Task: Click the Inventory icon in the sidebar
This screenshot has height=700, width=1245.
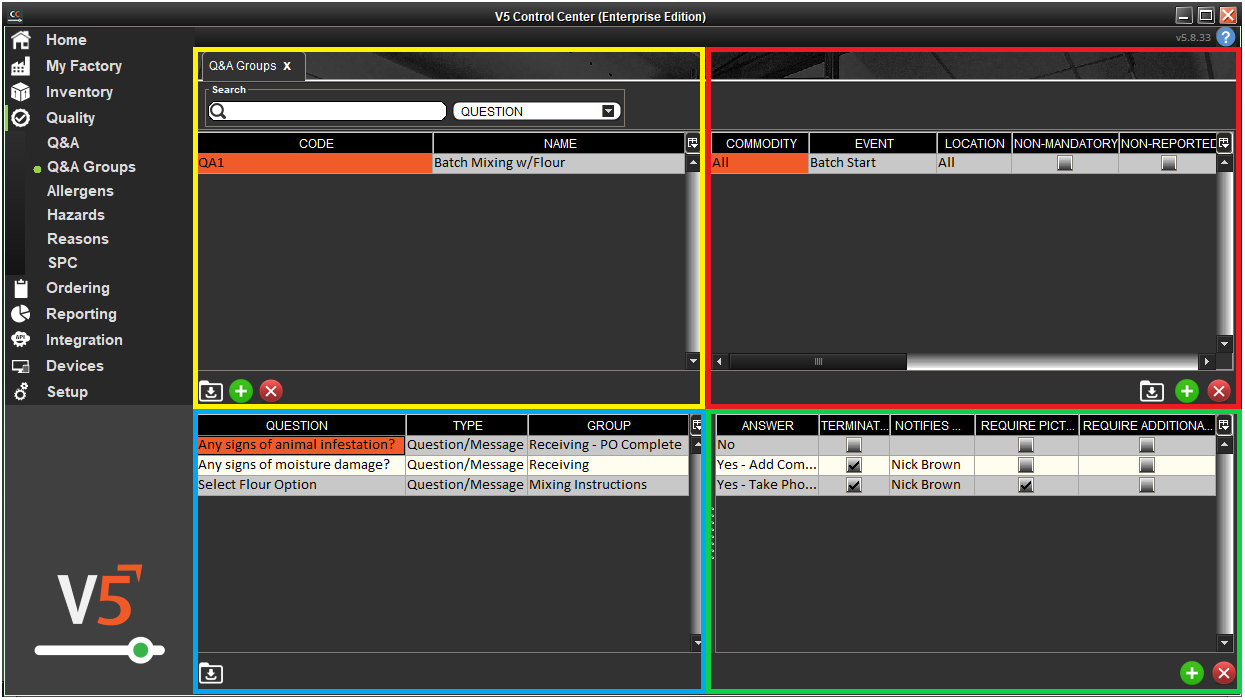Action: [x=20, y=92]
